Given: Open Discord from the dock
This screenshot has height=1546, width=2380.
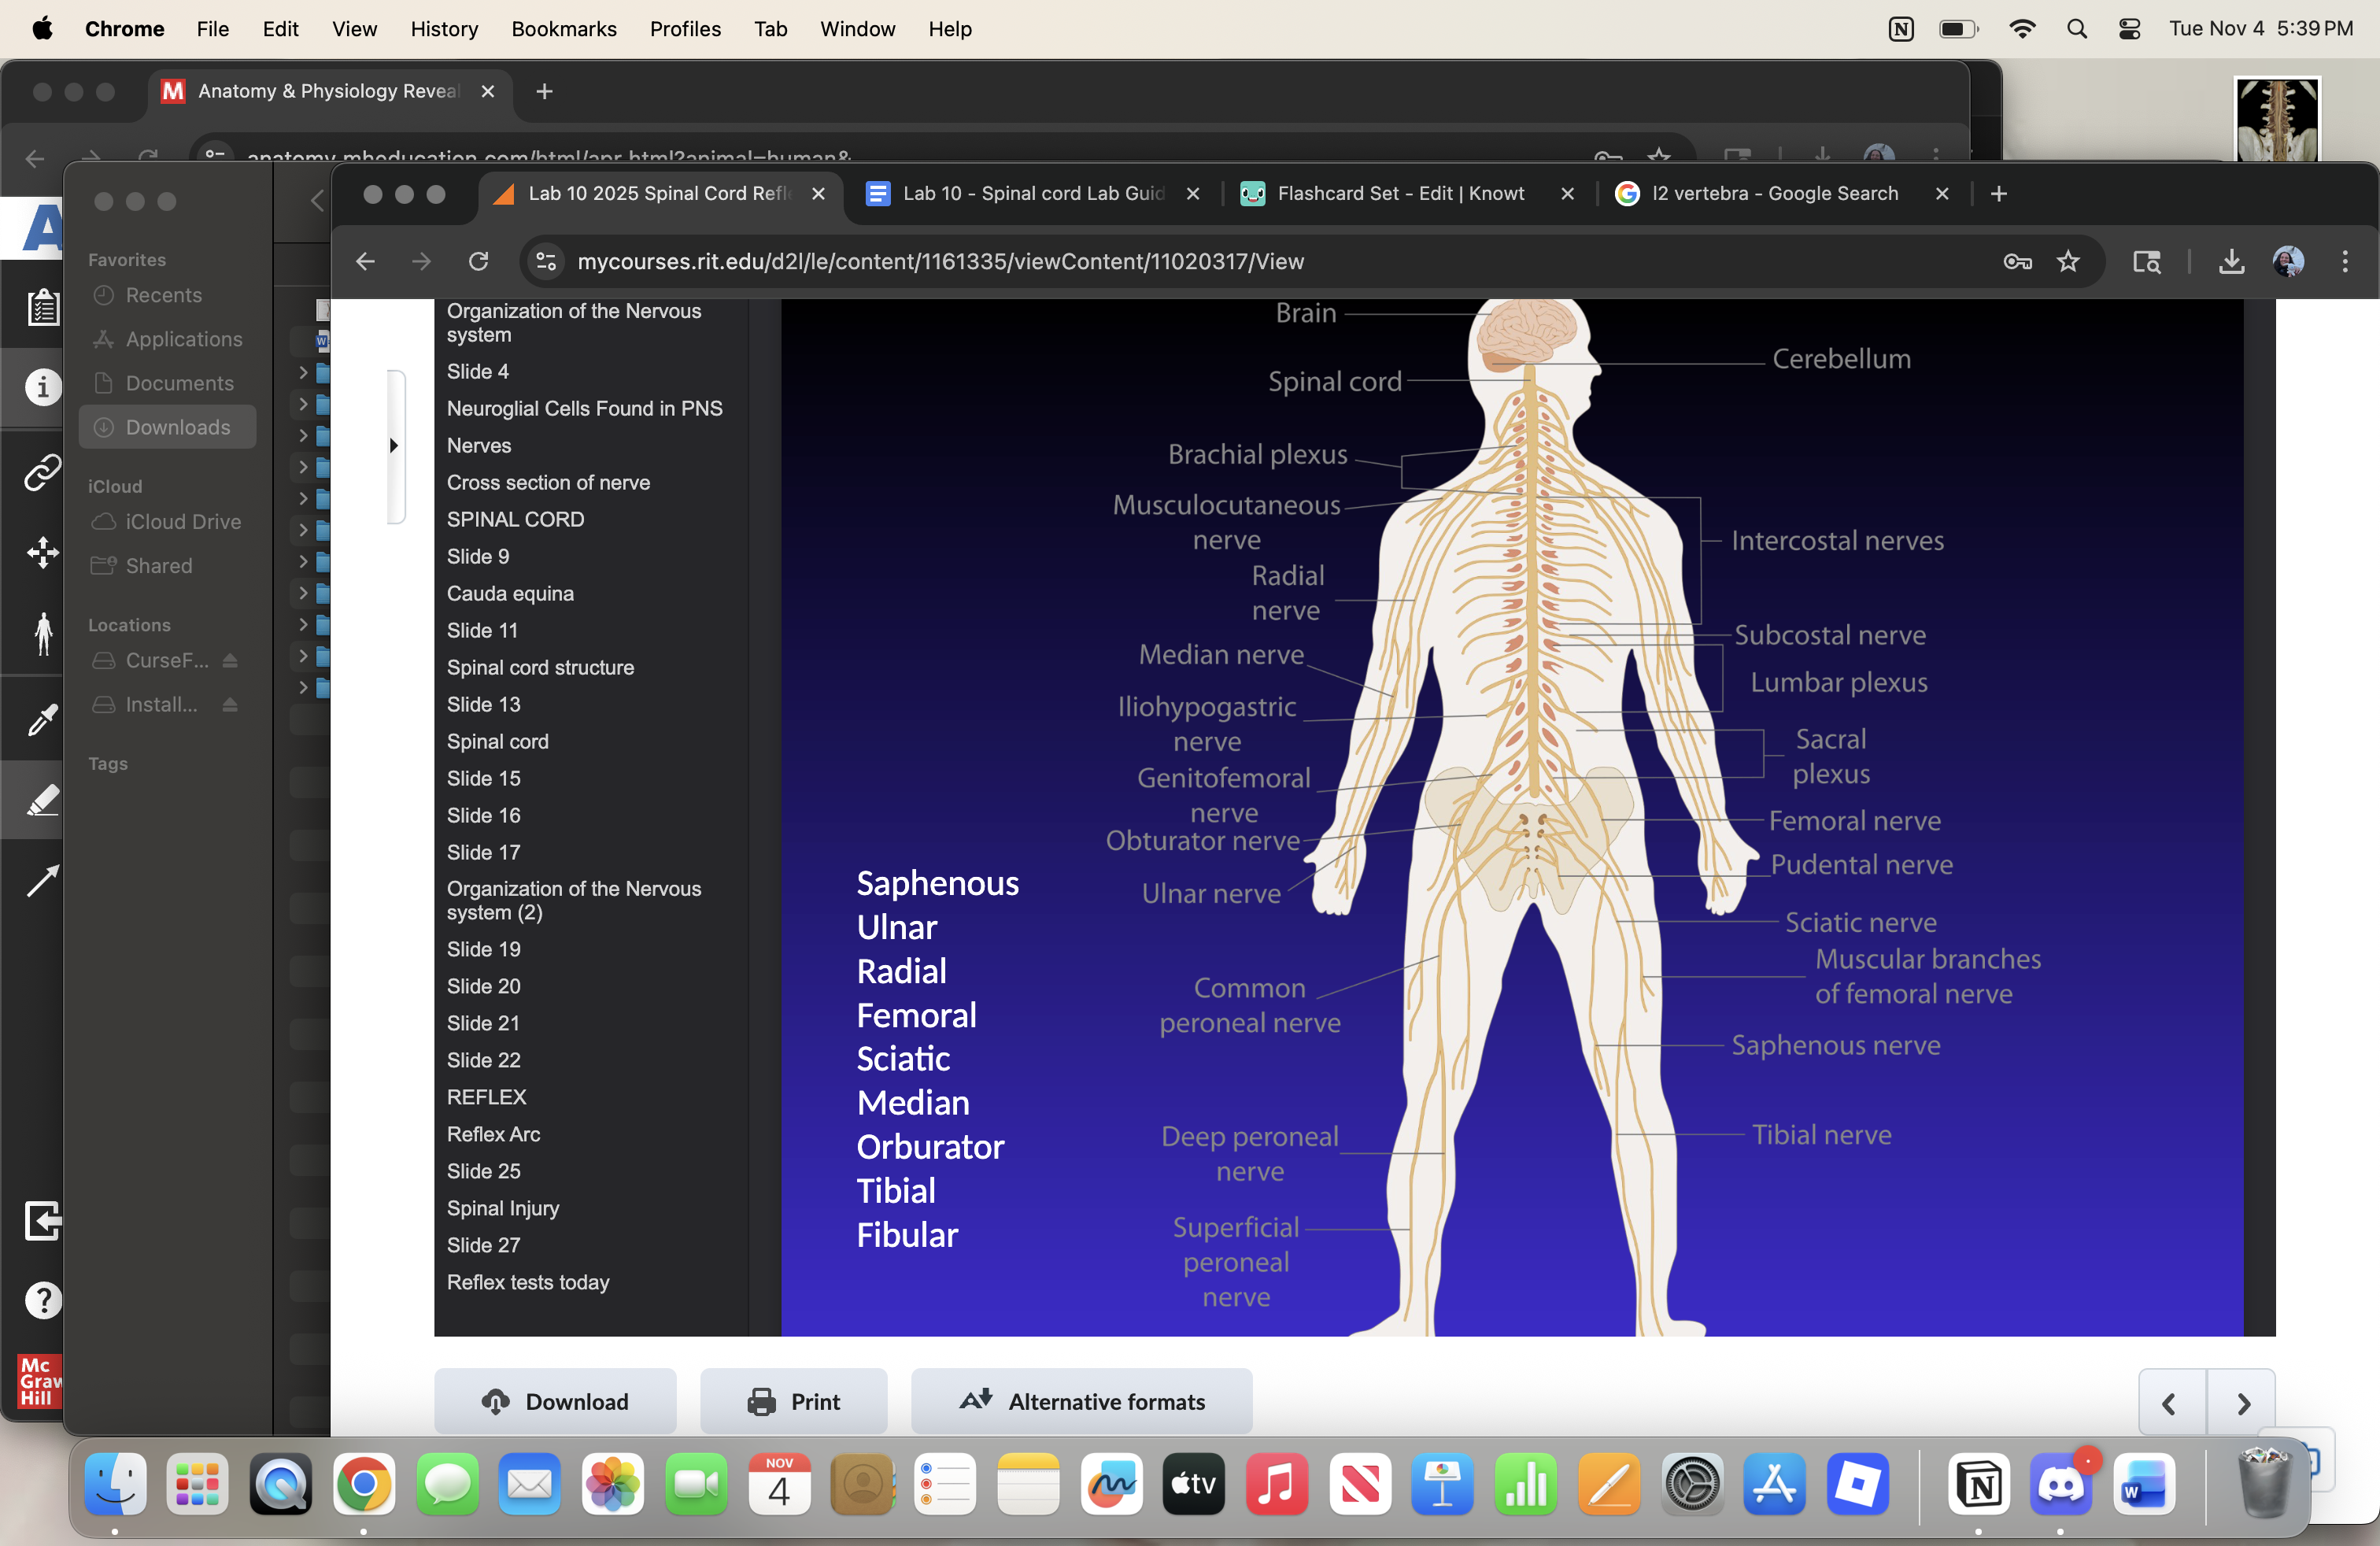Looking at the screenshot, I should pyautogui.click(x=2060, y=1484).
